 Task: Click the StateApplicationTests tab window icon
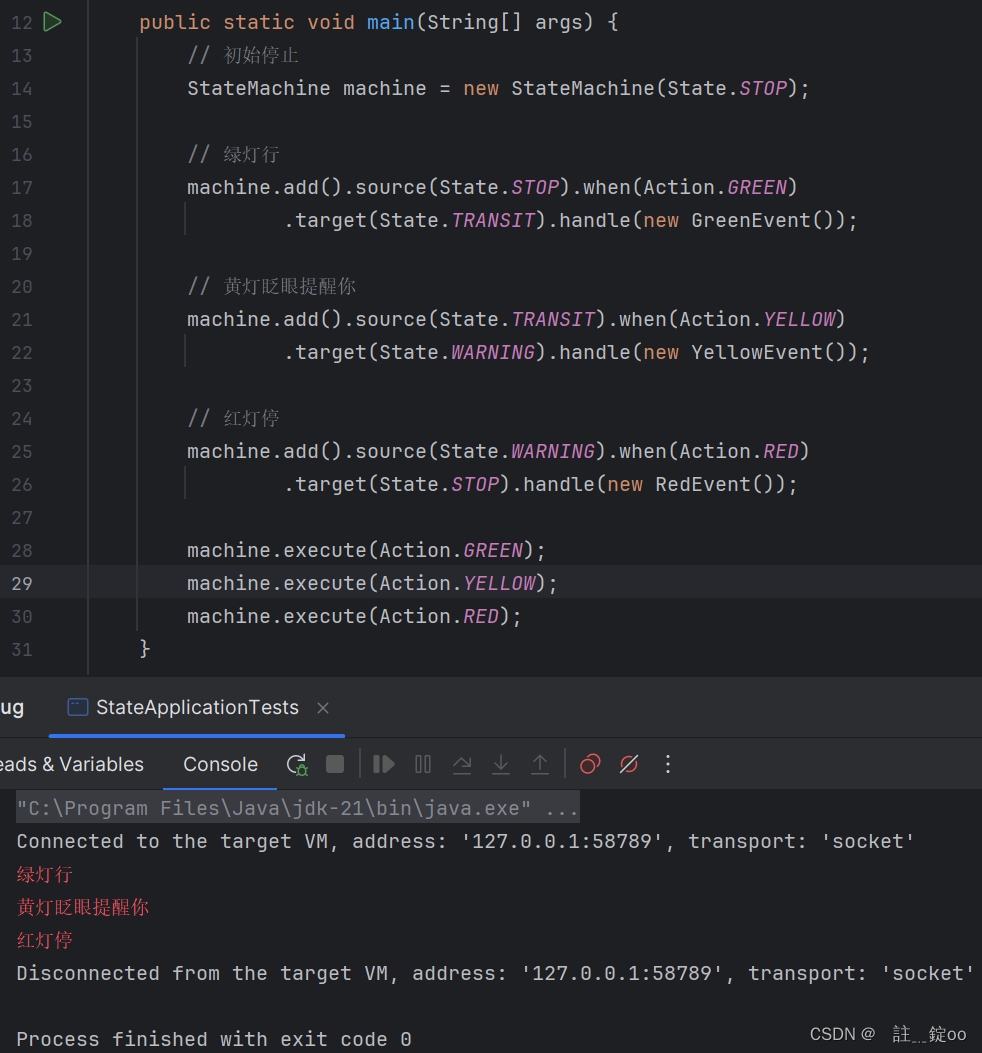coord(77,707)
